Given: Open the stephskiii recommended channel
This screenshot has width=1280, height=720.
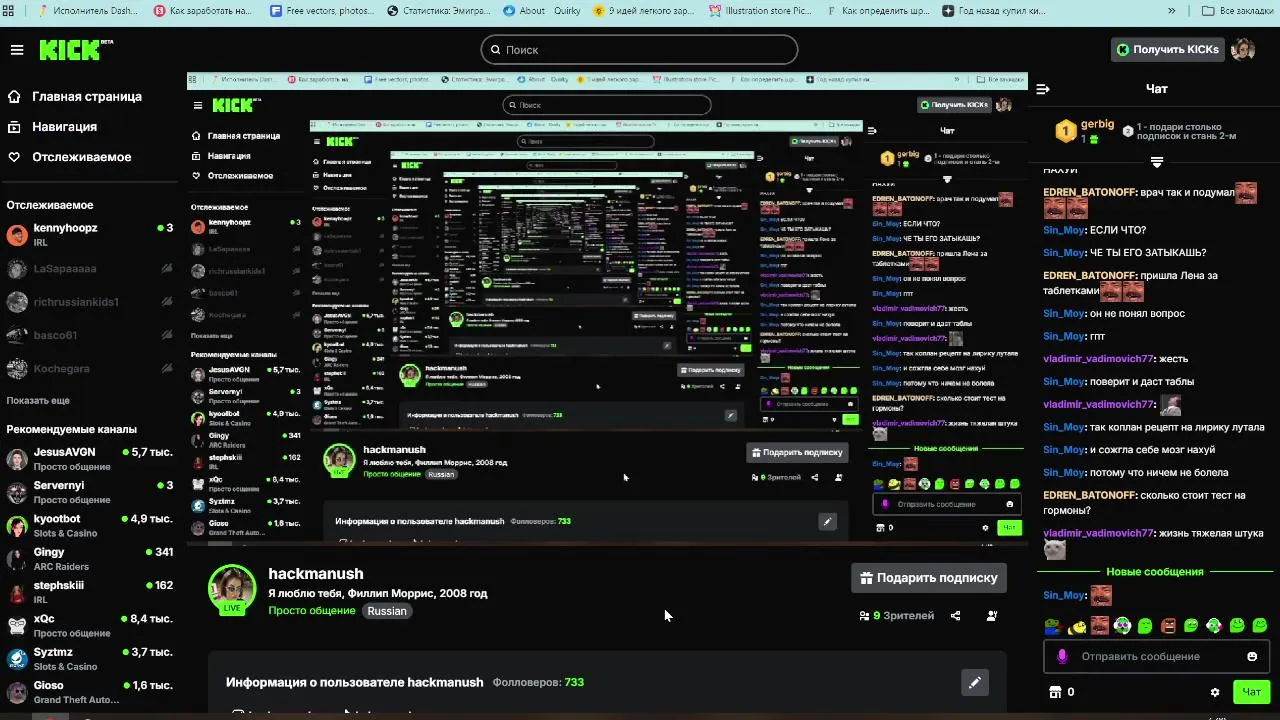Looking at the screenshot, I should pyautogui.click(x=90, y=592).
